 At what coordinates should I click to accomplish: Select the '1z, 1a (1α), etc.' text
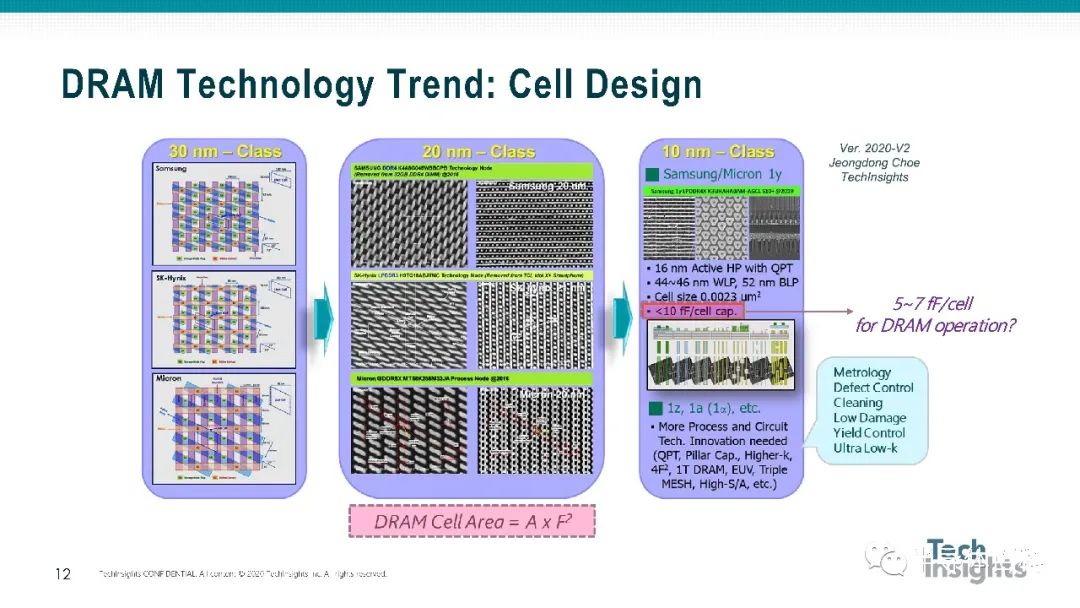pyautogui.click(x=713, y=408)
